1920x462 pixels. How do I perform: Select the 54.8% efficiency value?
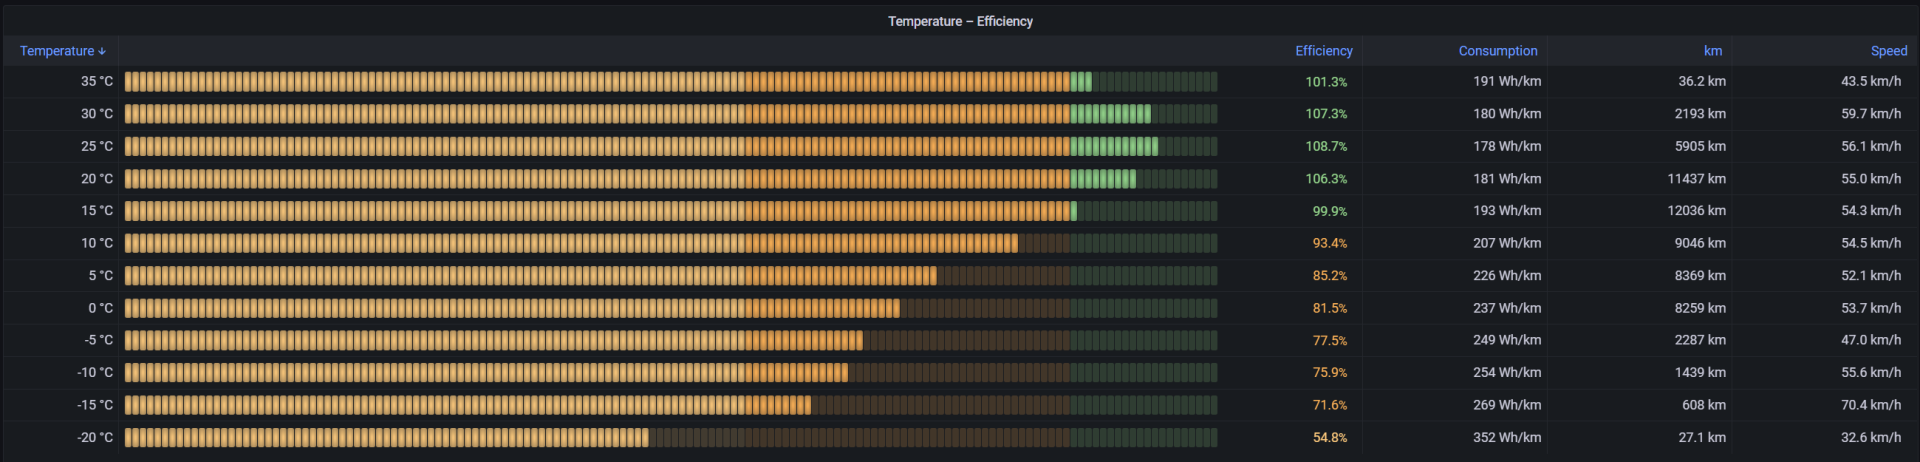coord(1329,438)
